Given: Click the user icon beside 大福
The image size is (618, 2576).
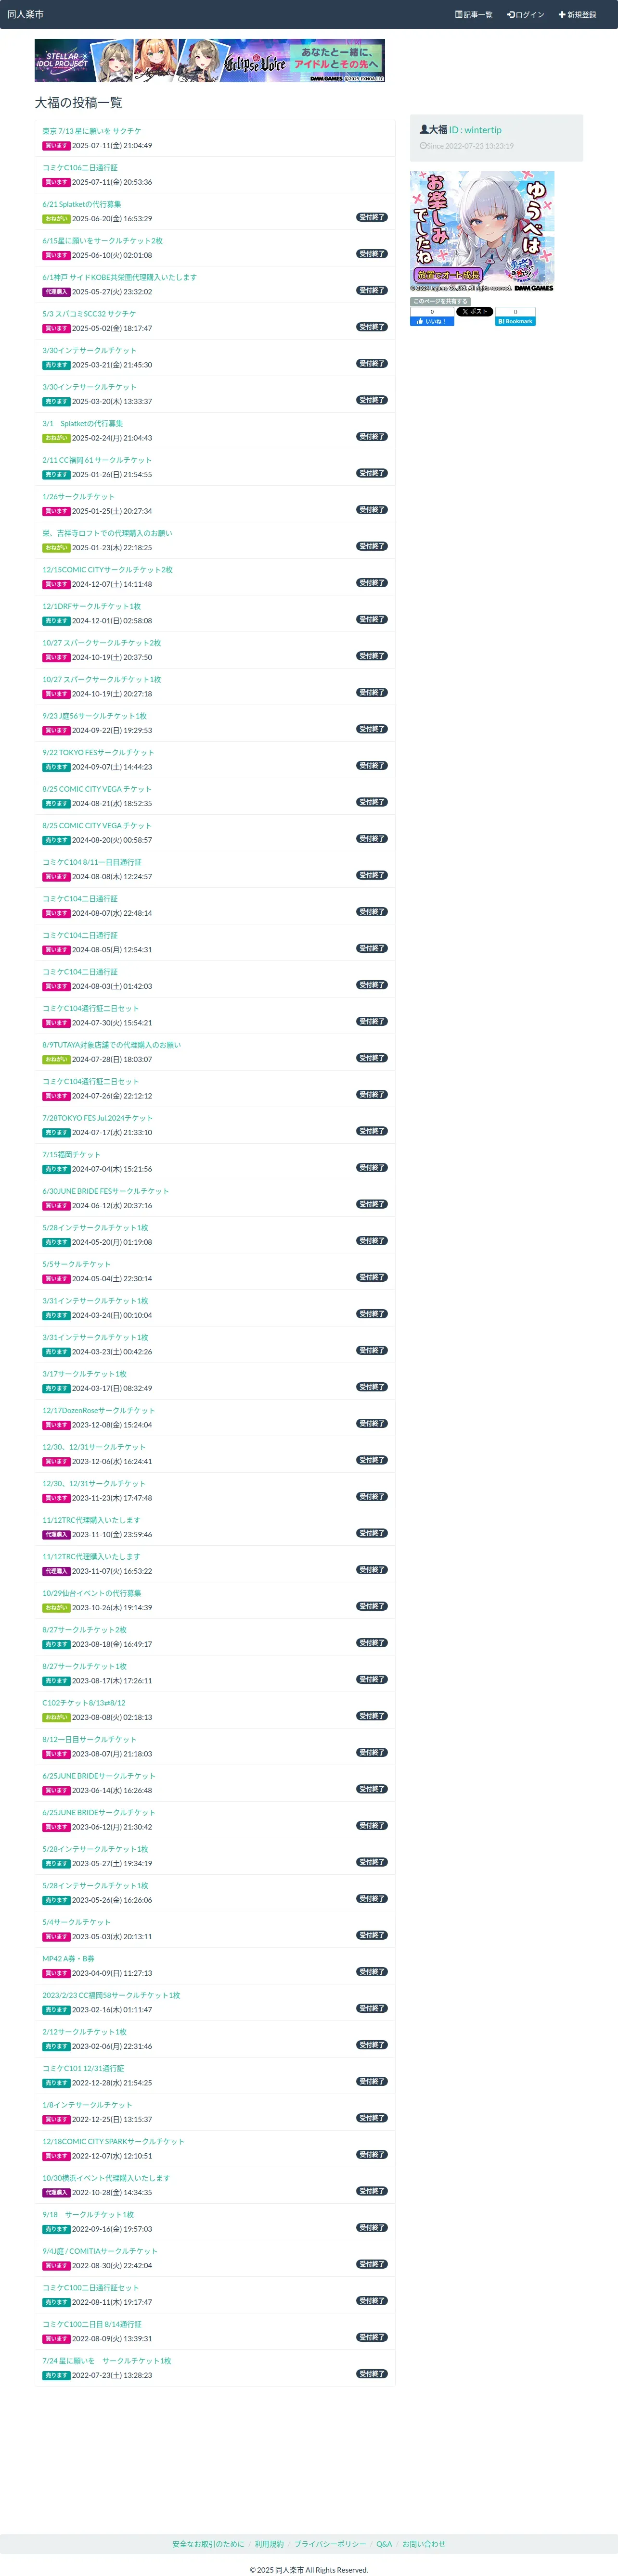Looking at the screenshot, I should [424, 130].
